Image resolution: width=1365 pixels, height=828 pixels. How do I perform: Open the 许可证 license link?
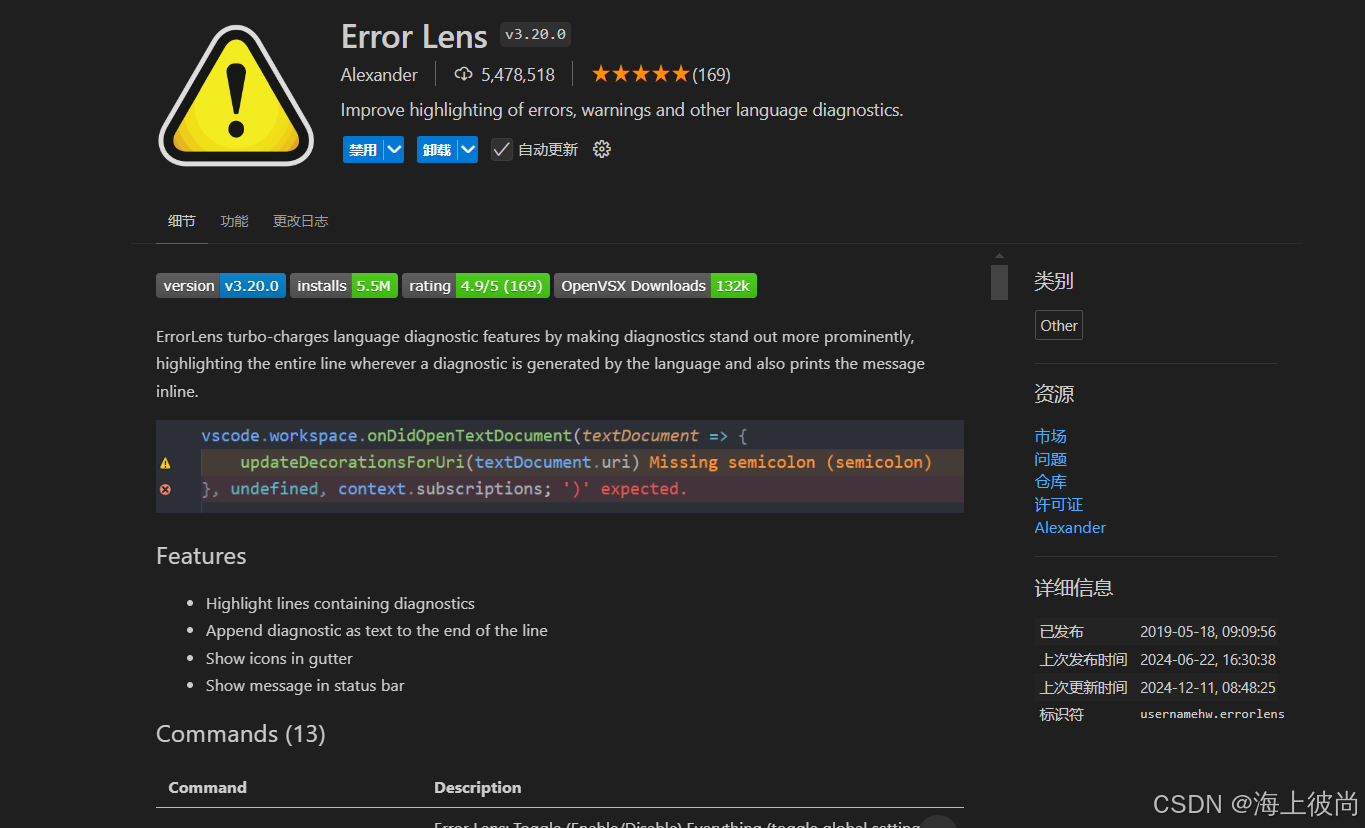tap(1059, 505)
